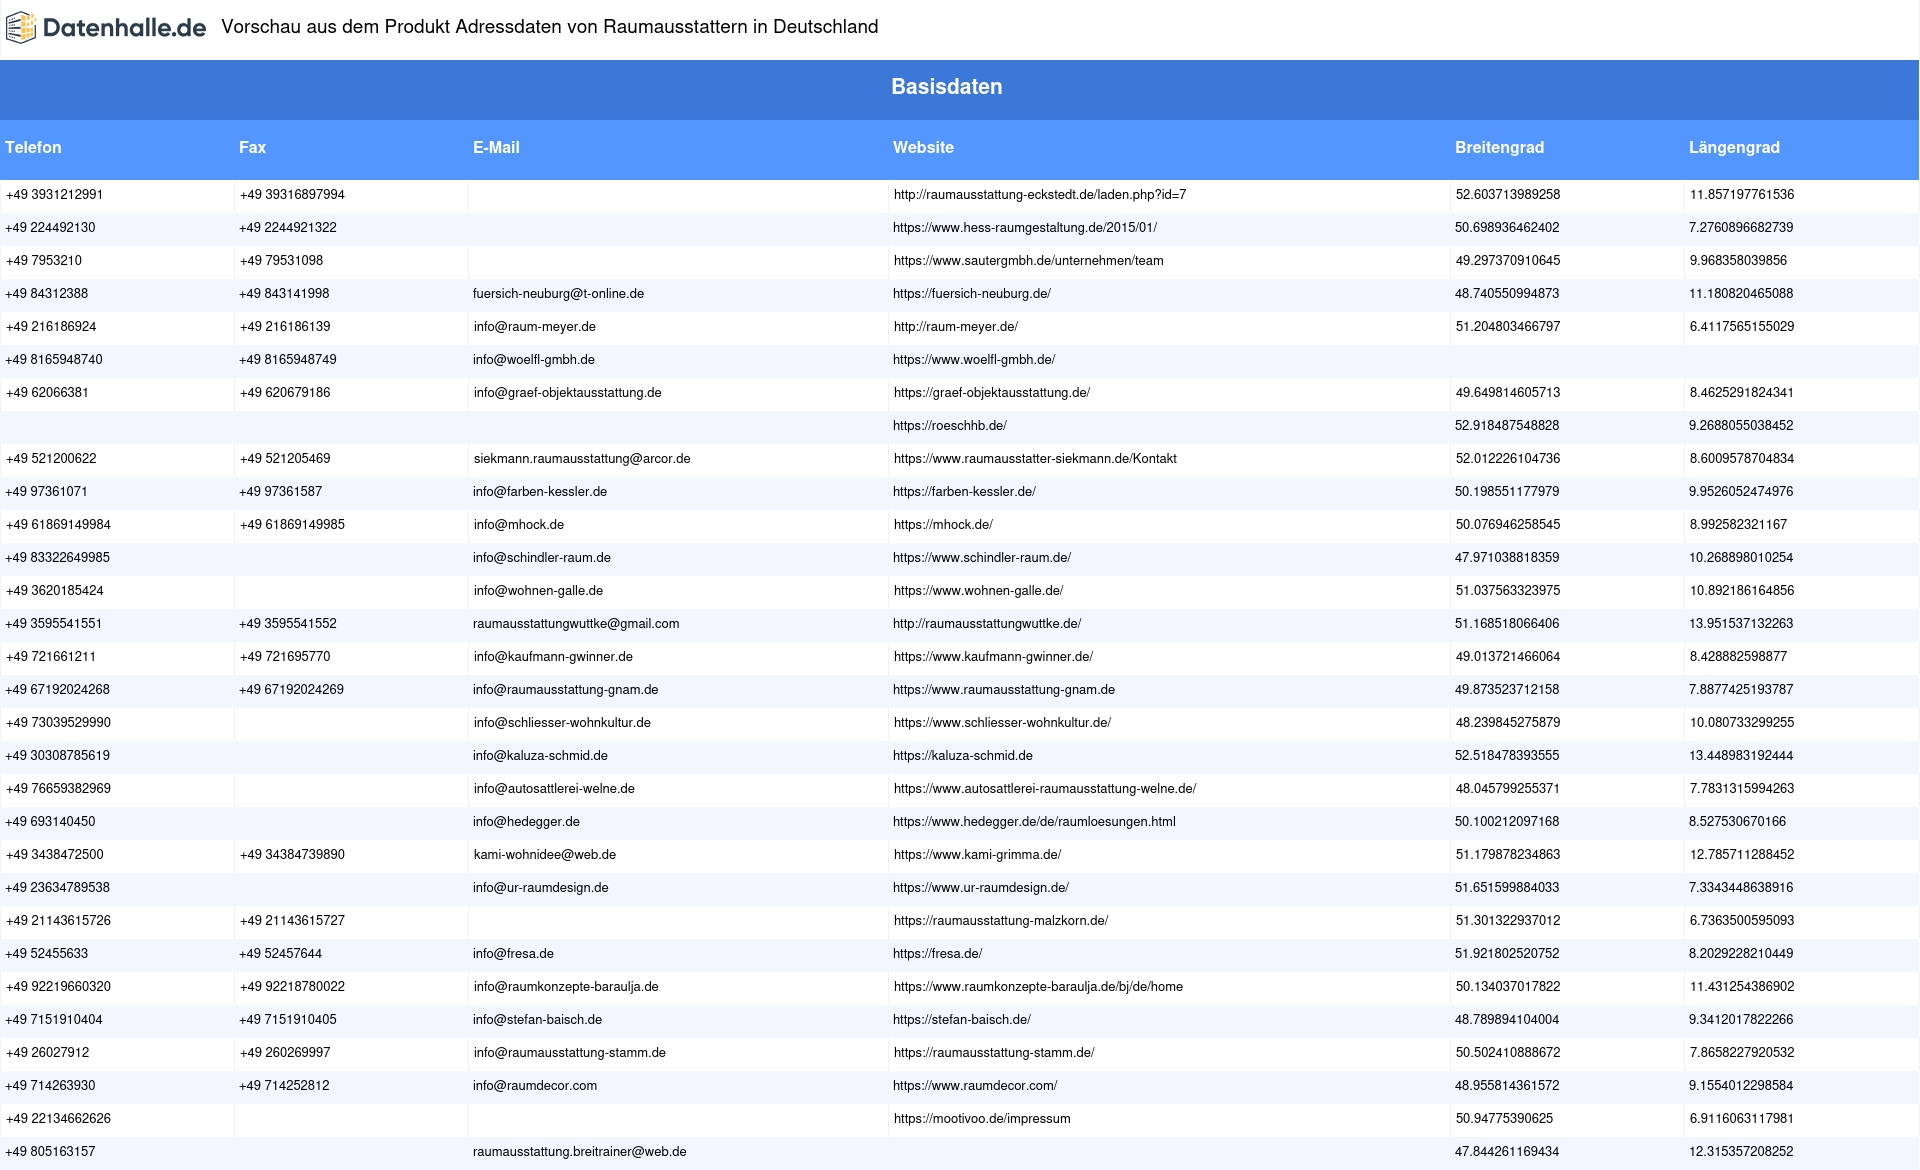
Task: Click email info@graef-objektausstattung.de
Action: pyautogui.click(x=568, y=393)
